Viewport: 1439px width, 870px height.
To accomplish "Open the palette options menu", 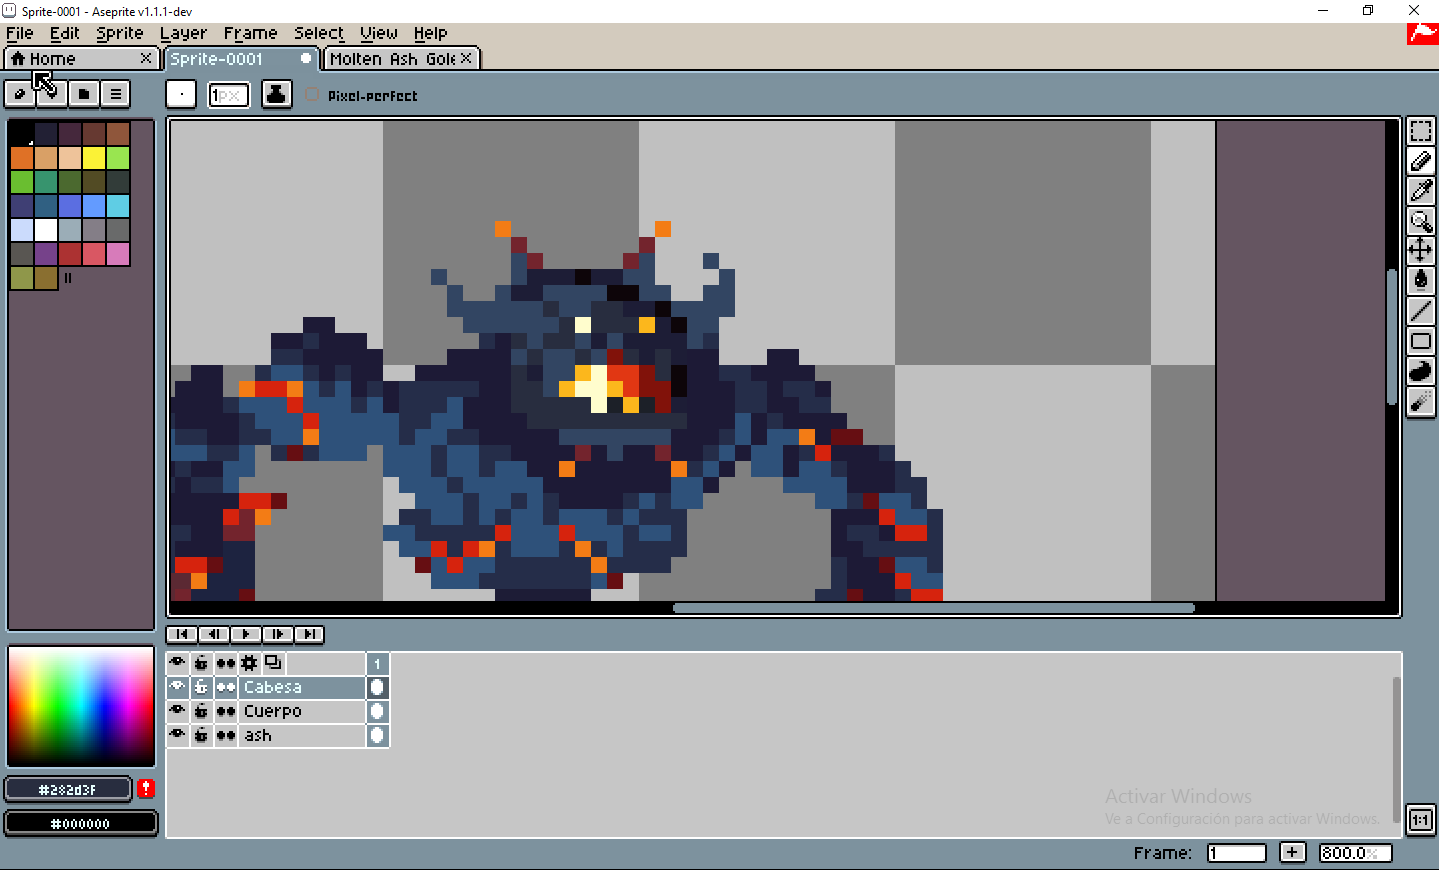I will pyautogui.click(x=116, y=94).
